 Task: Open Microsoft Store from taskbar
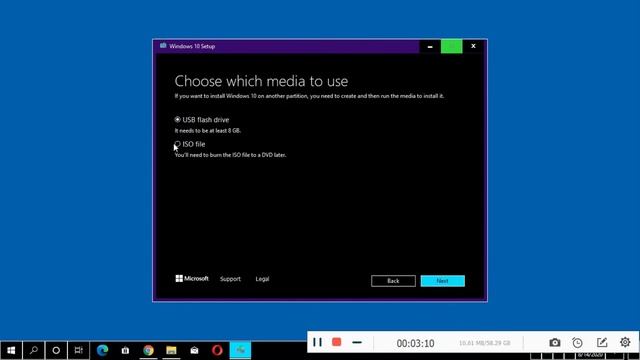(125, 350)
